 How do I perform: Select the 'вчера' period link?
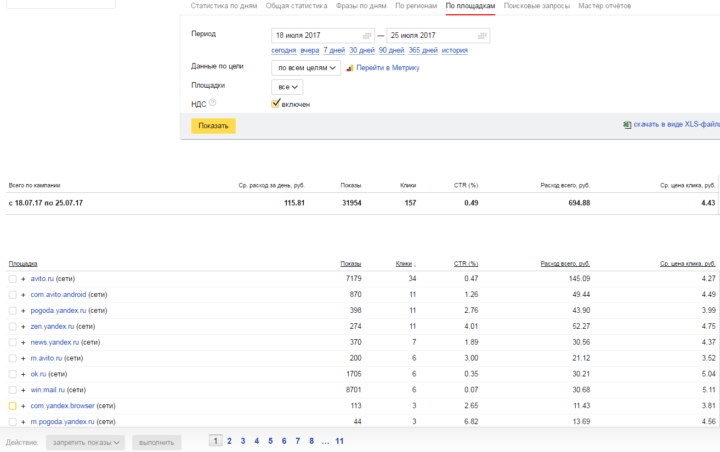tap(309, 50)
